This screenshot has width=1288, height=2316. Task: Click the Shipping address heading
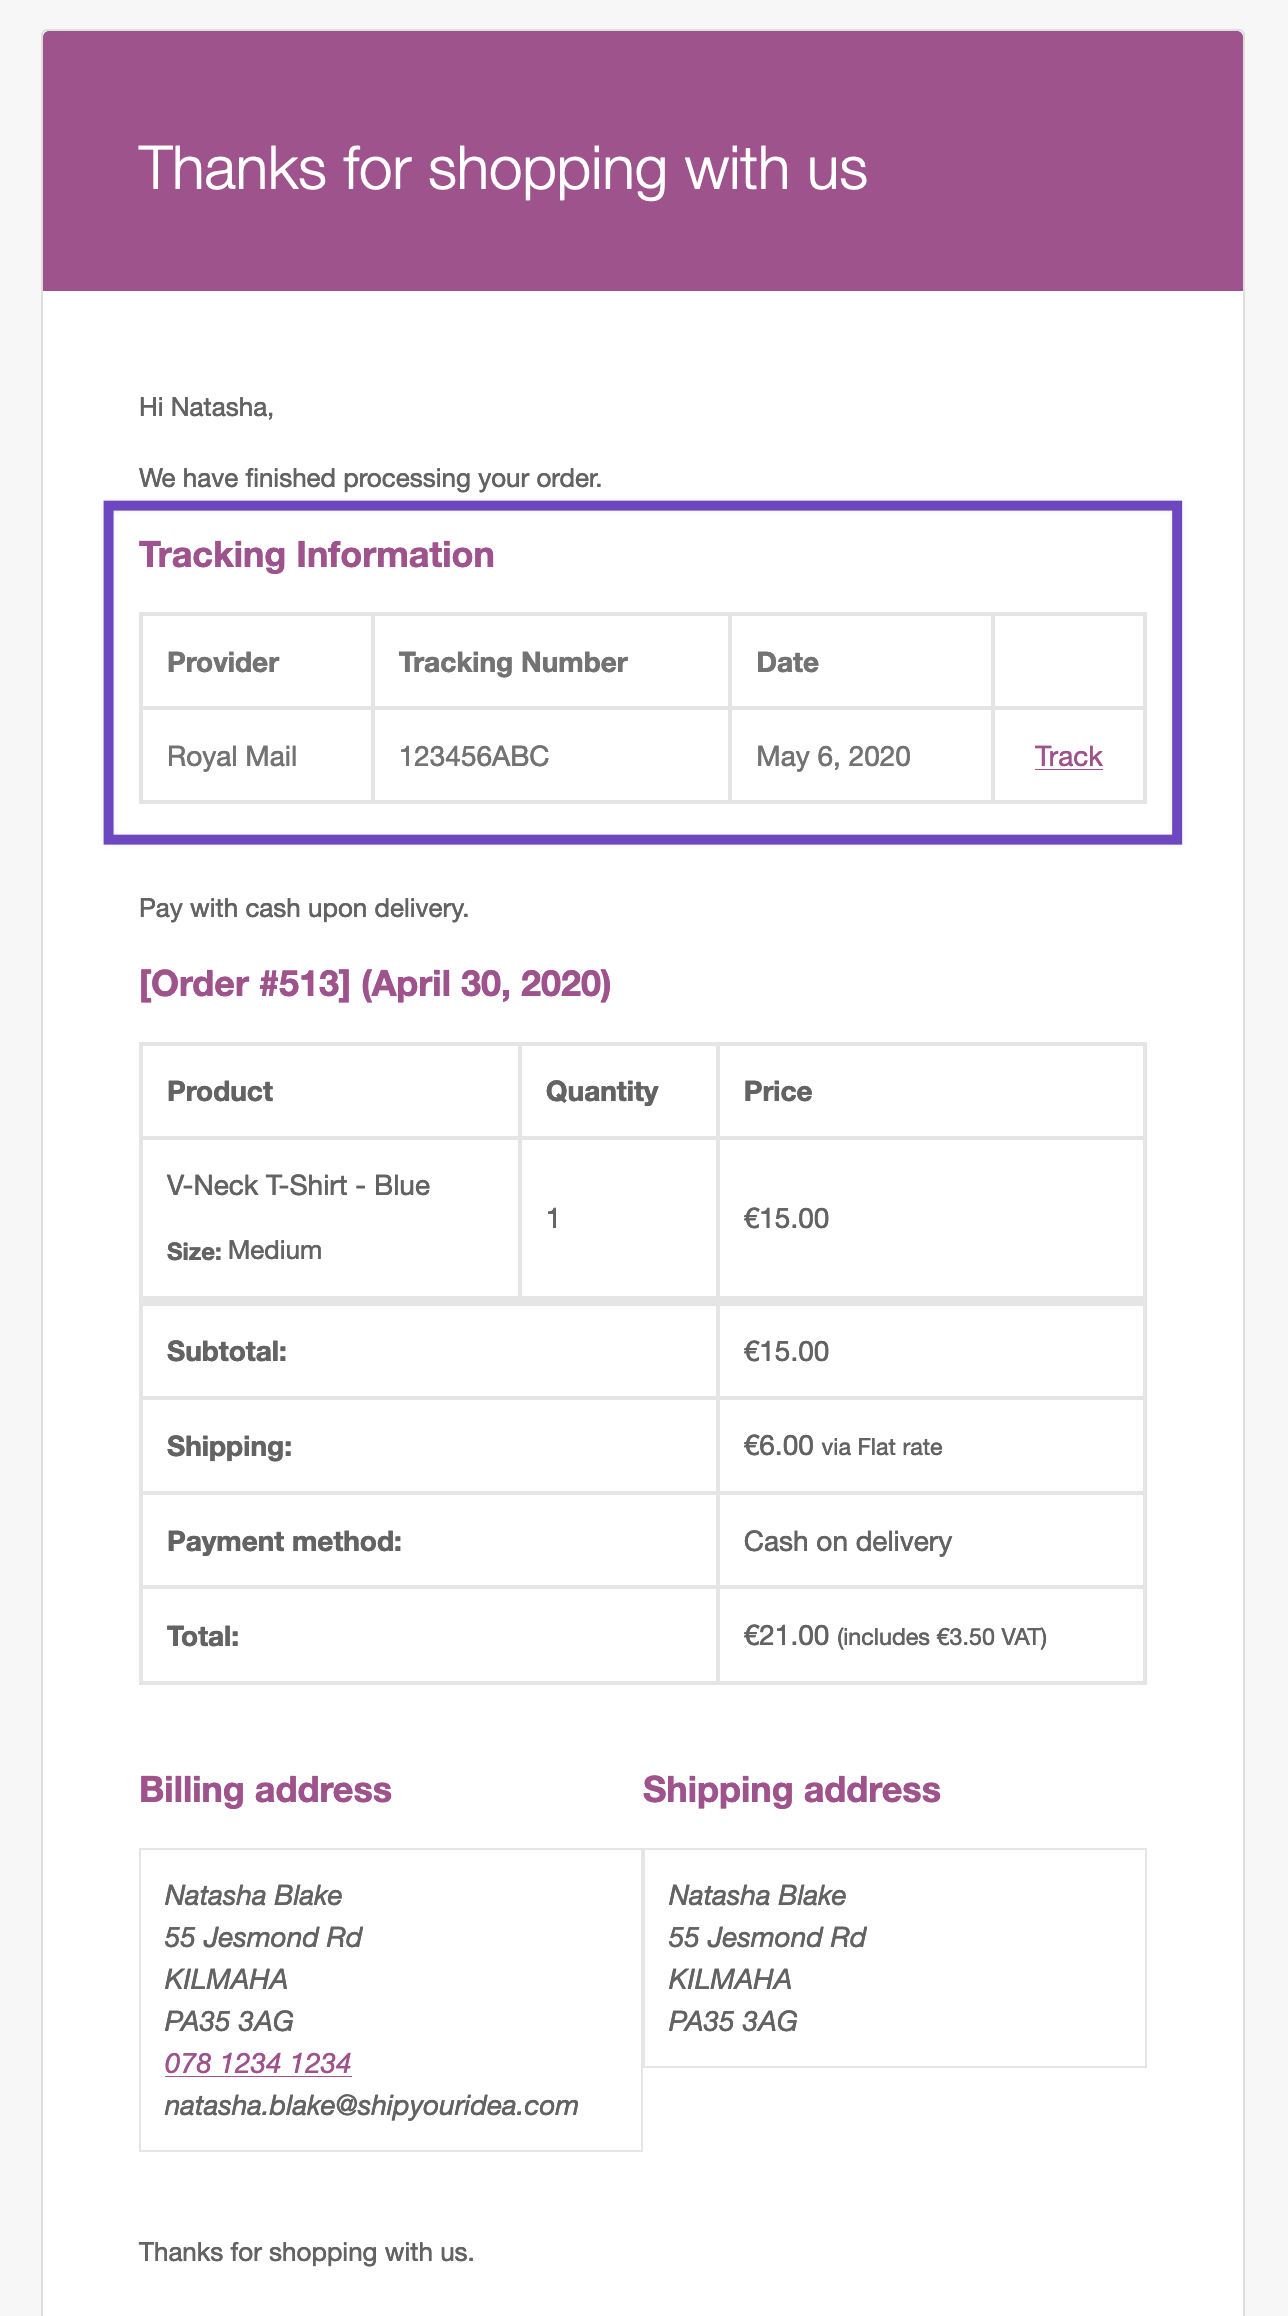tap(791, 1789)
